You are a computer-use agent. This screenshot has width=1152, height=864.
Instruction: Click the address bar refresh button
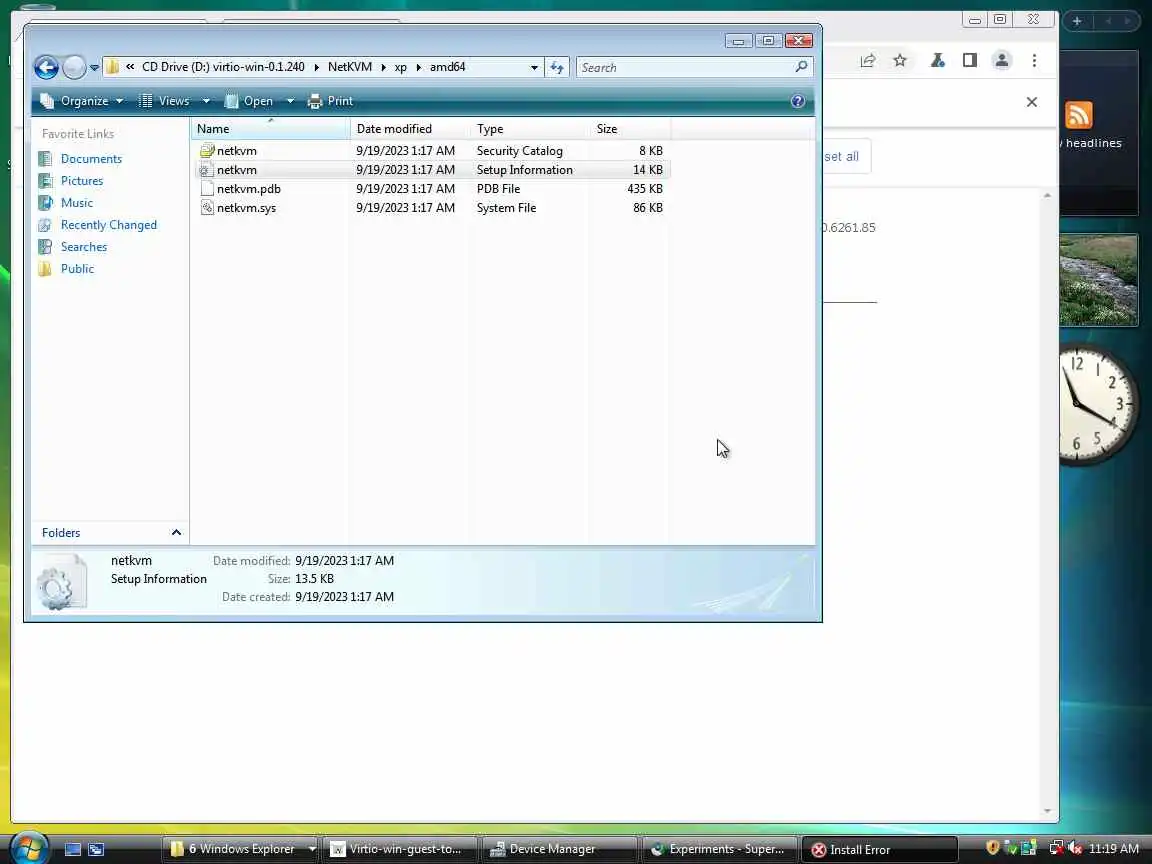557,68
